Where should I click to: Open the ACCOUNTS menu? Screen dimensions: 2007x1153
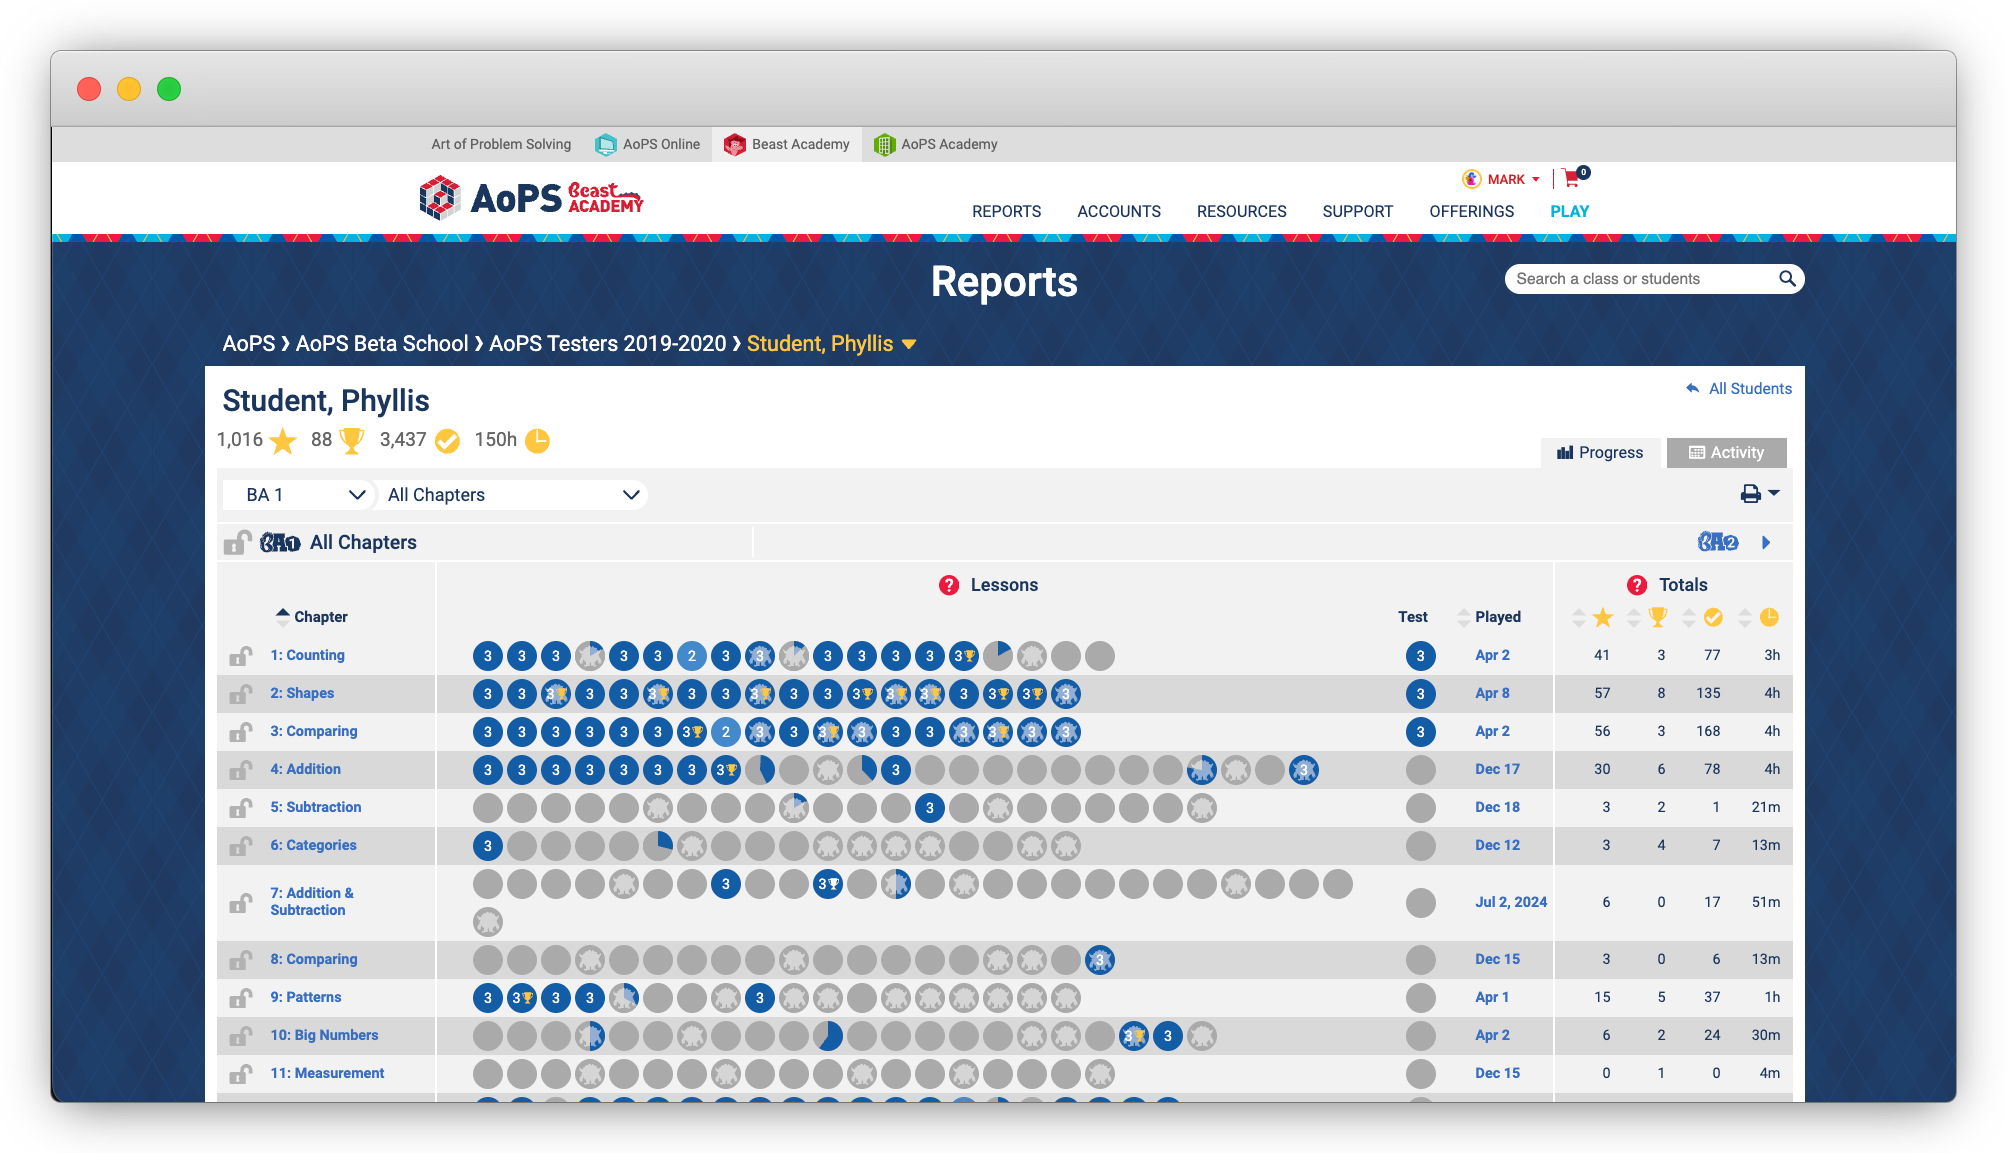click(x=1119, y=211)
